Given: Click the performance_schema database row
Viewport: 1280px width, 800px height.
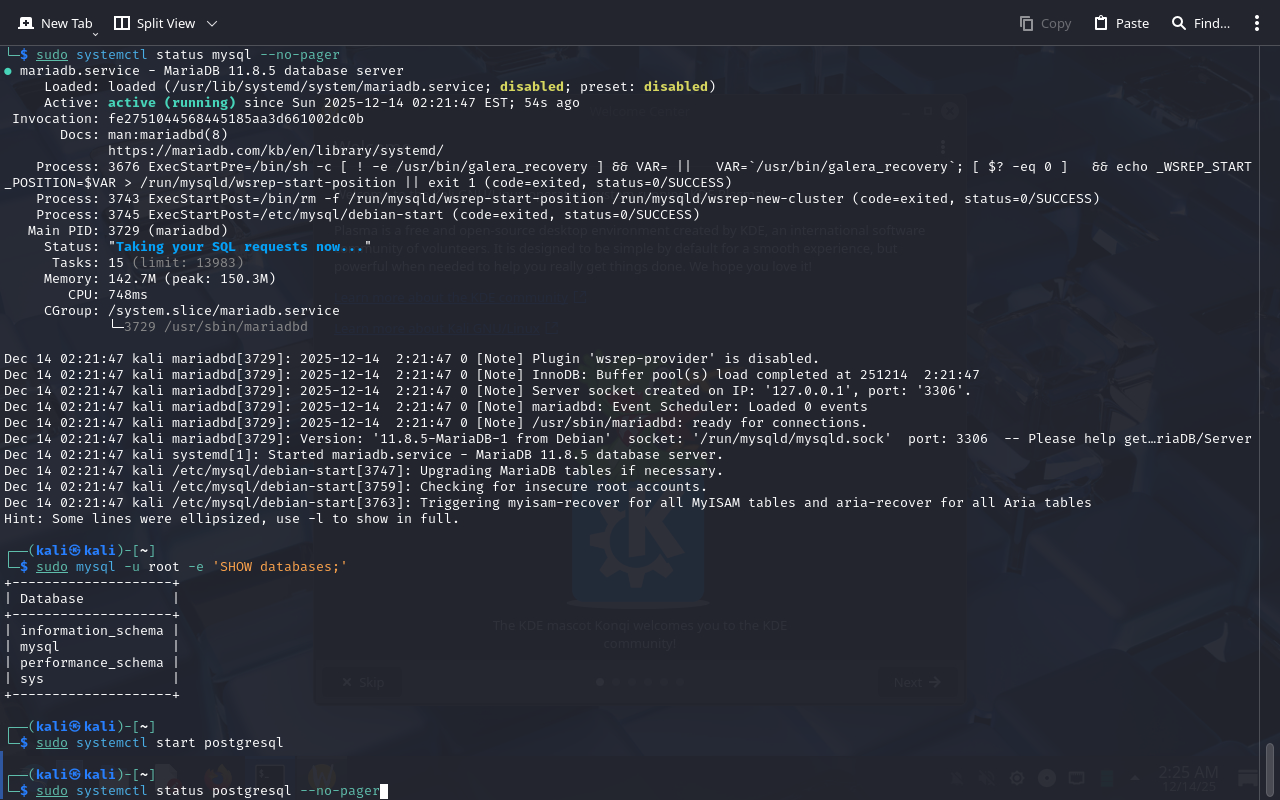Looking at the screenshot, I should tap(91, 663).
